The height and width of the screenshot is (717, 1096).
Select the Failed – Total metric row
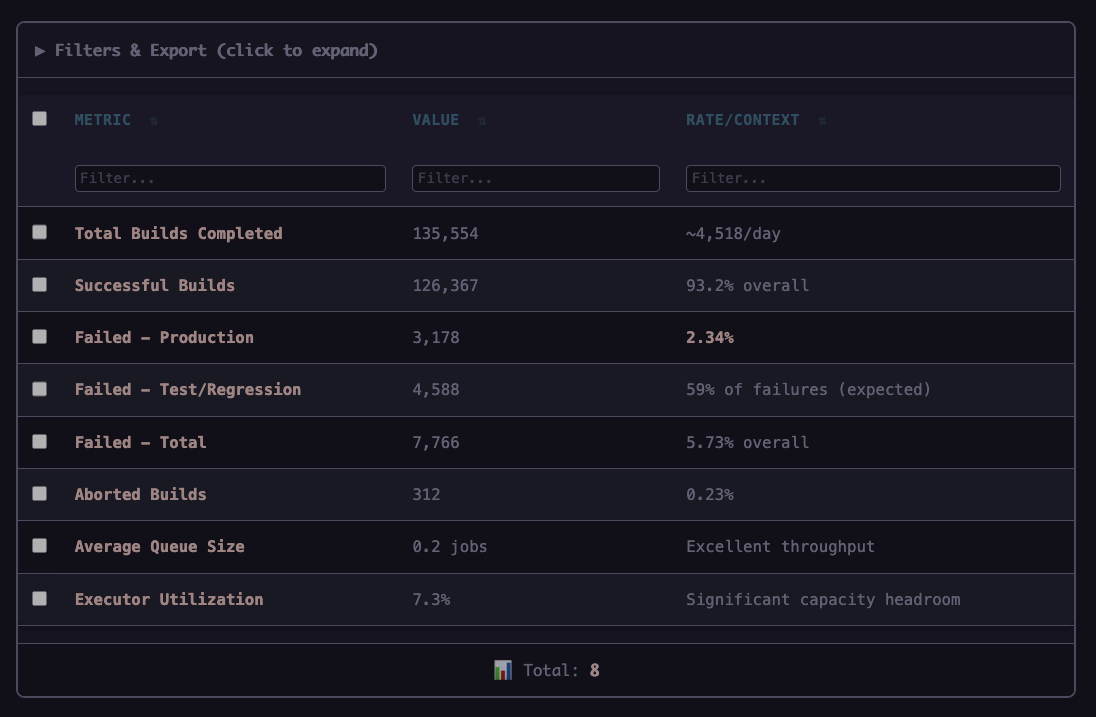pos(141,442)
